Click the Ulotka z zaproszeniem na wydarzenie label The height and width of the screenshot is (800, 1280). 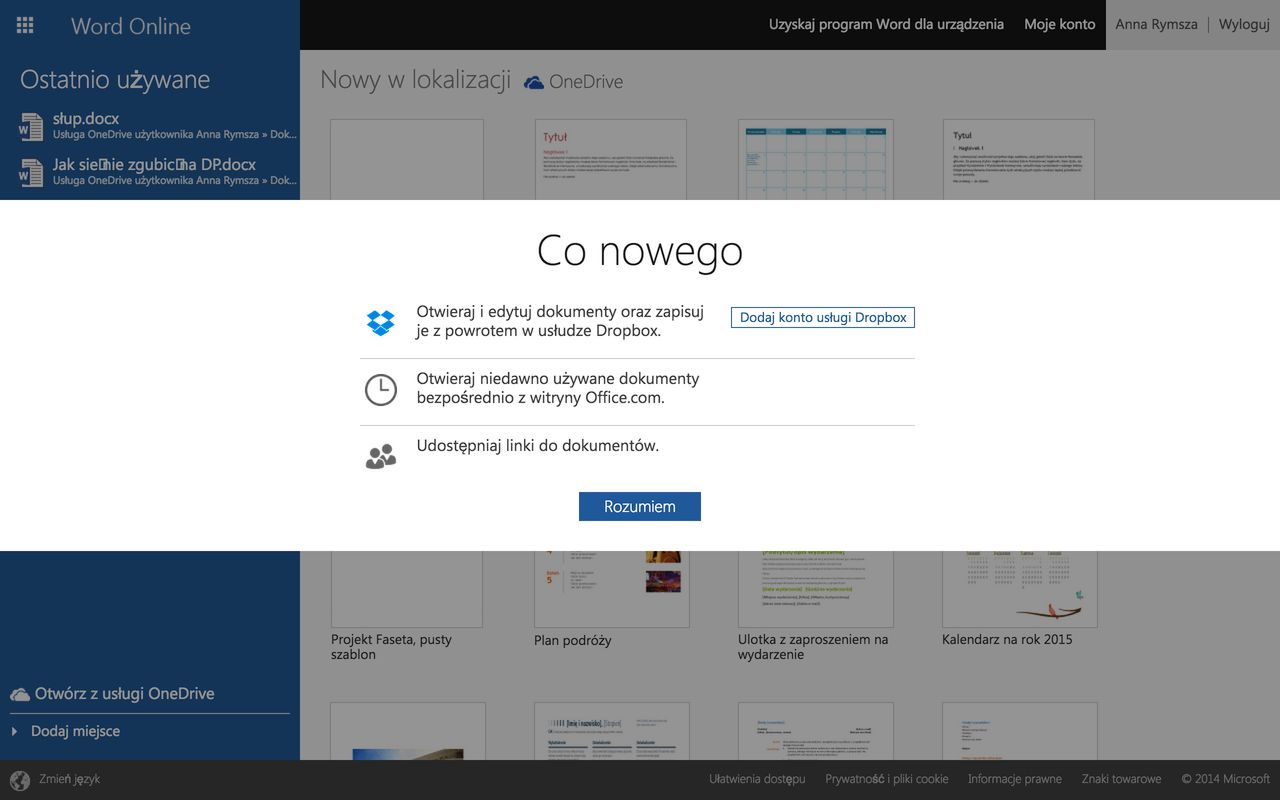pos(813,647)
